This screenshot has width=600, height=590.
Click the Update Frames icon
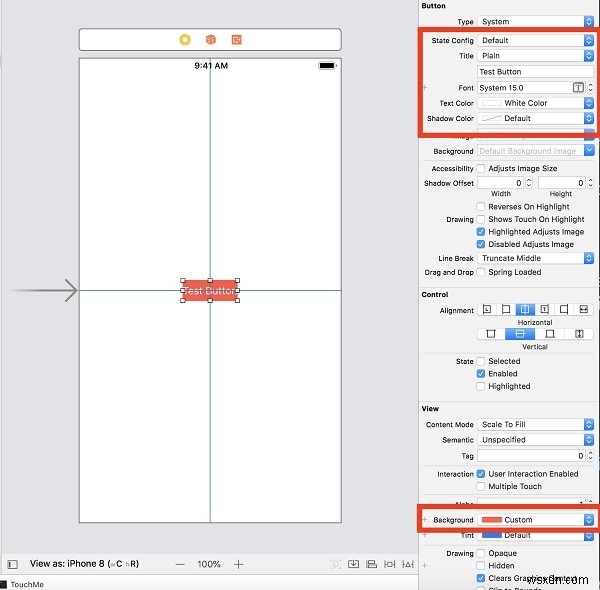[x=335, y=564]
